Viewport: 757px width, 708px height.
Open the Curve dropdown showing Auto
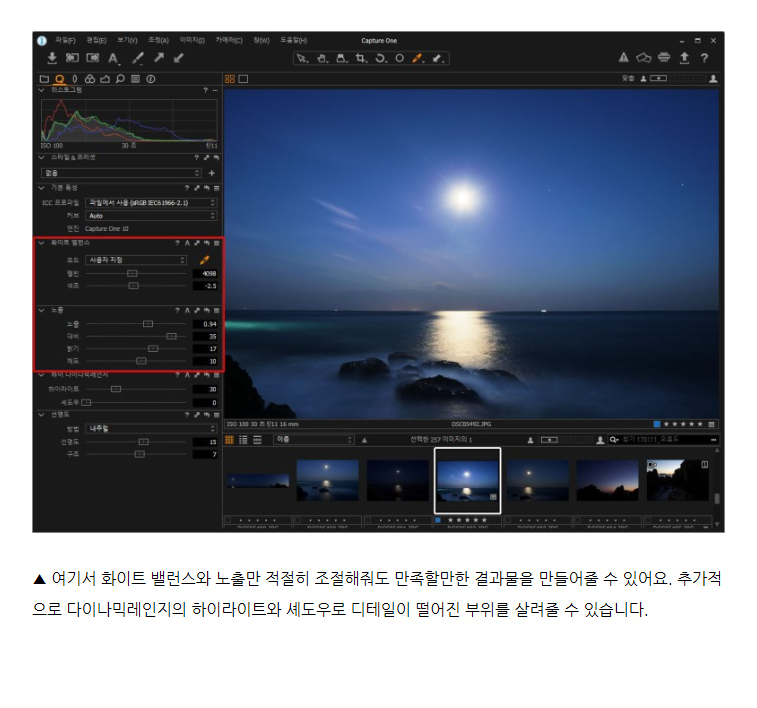[151, 216]
